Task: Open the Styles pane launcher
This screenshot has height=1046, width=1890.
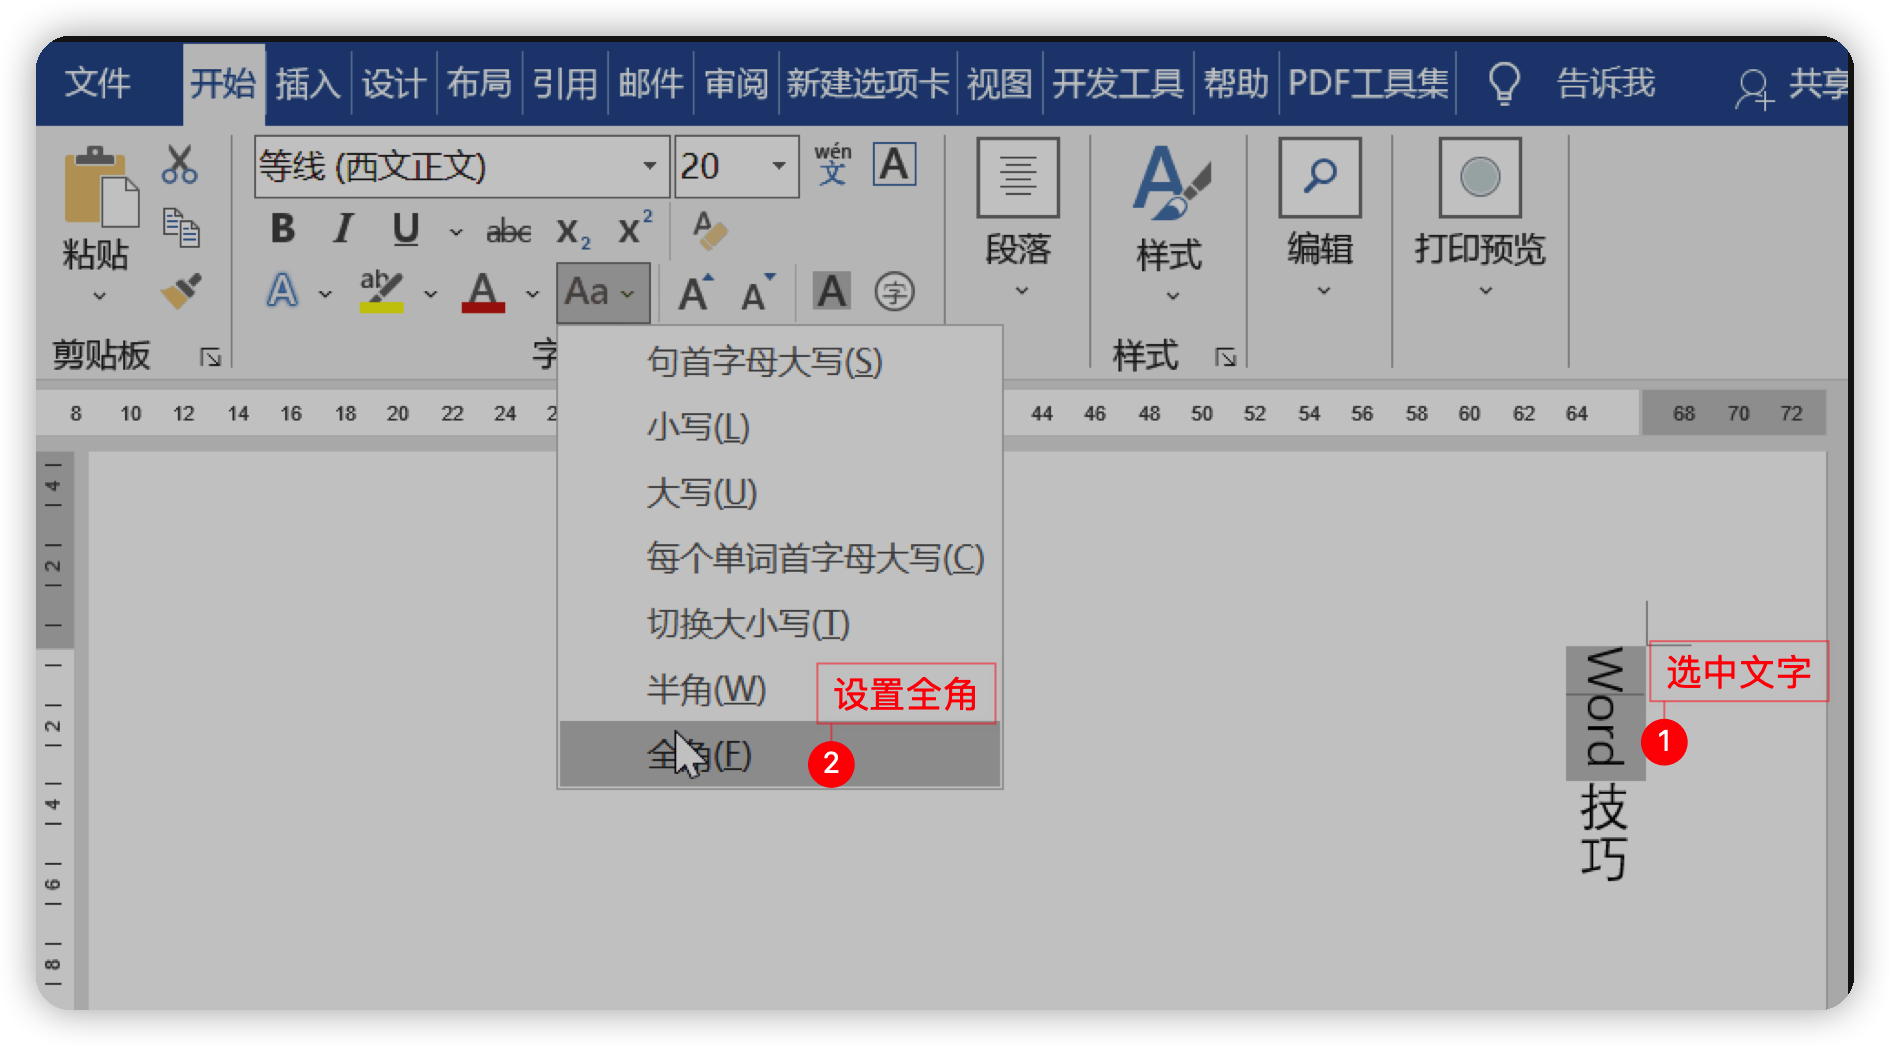Action: click(1226, 357)
